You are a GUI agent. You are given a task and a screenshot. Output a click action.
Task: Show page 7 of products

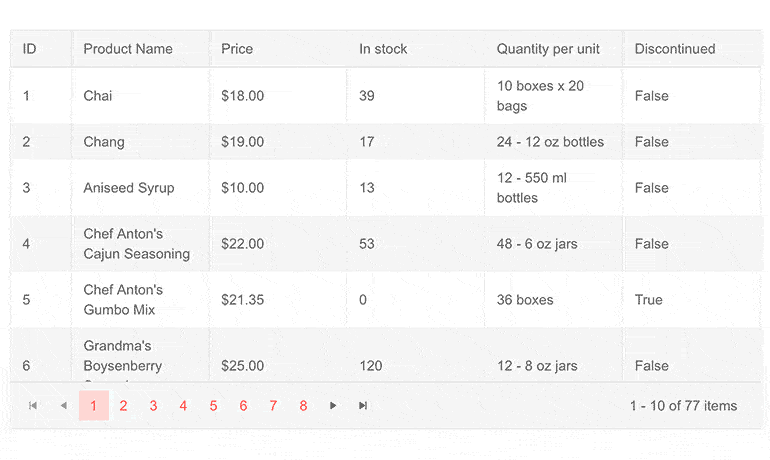(x=273, y=406)
